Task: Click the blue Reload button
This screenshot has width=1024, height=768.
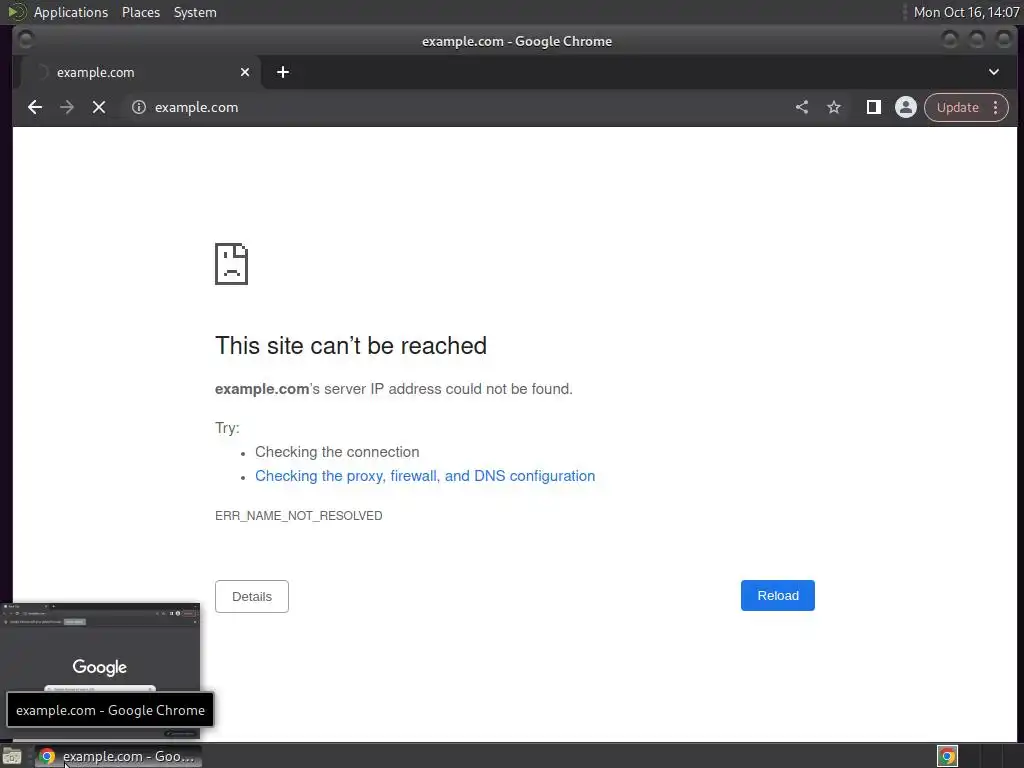Action: click(778, 596)
